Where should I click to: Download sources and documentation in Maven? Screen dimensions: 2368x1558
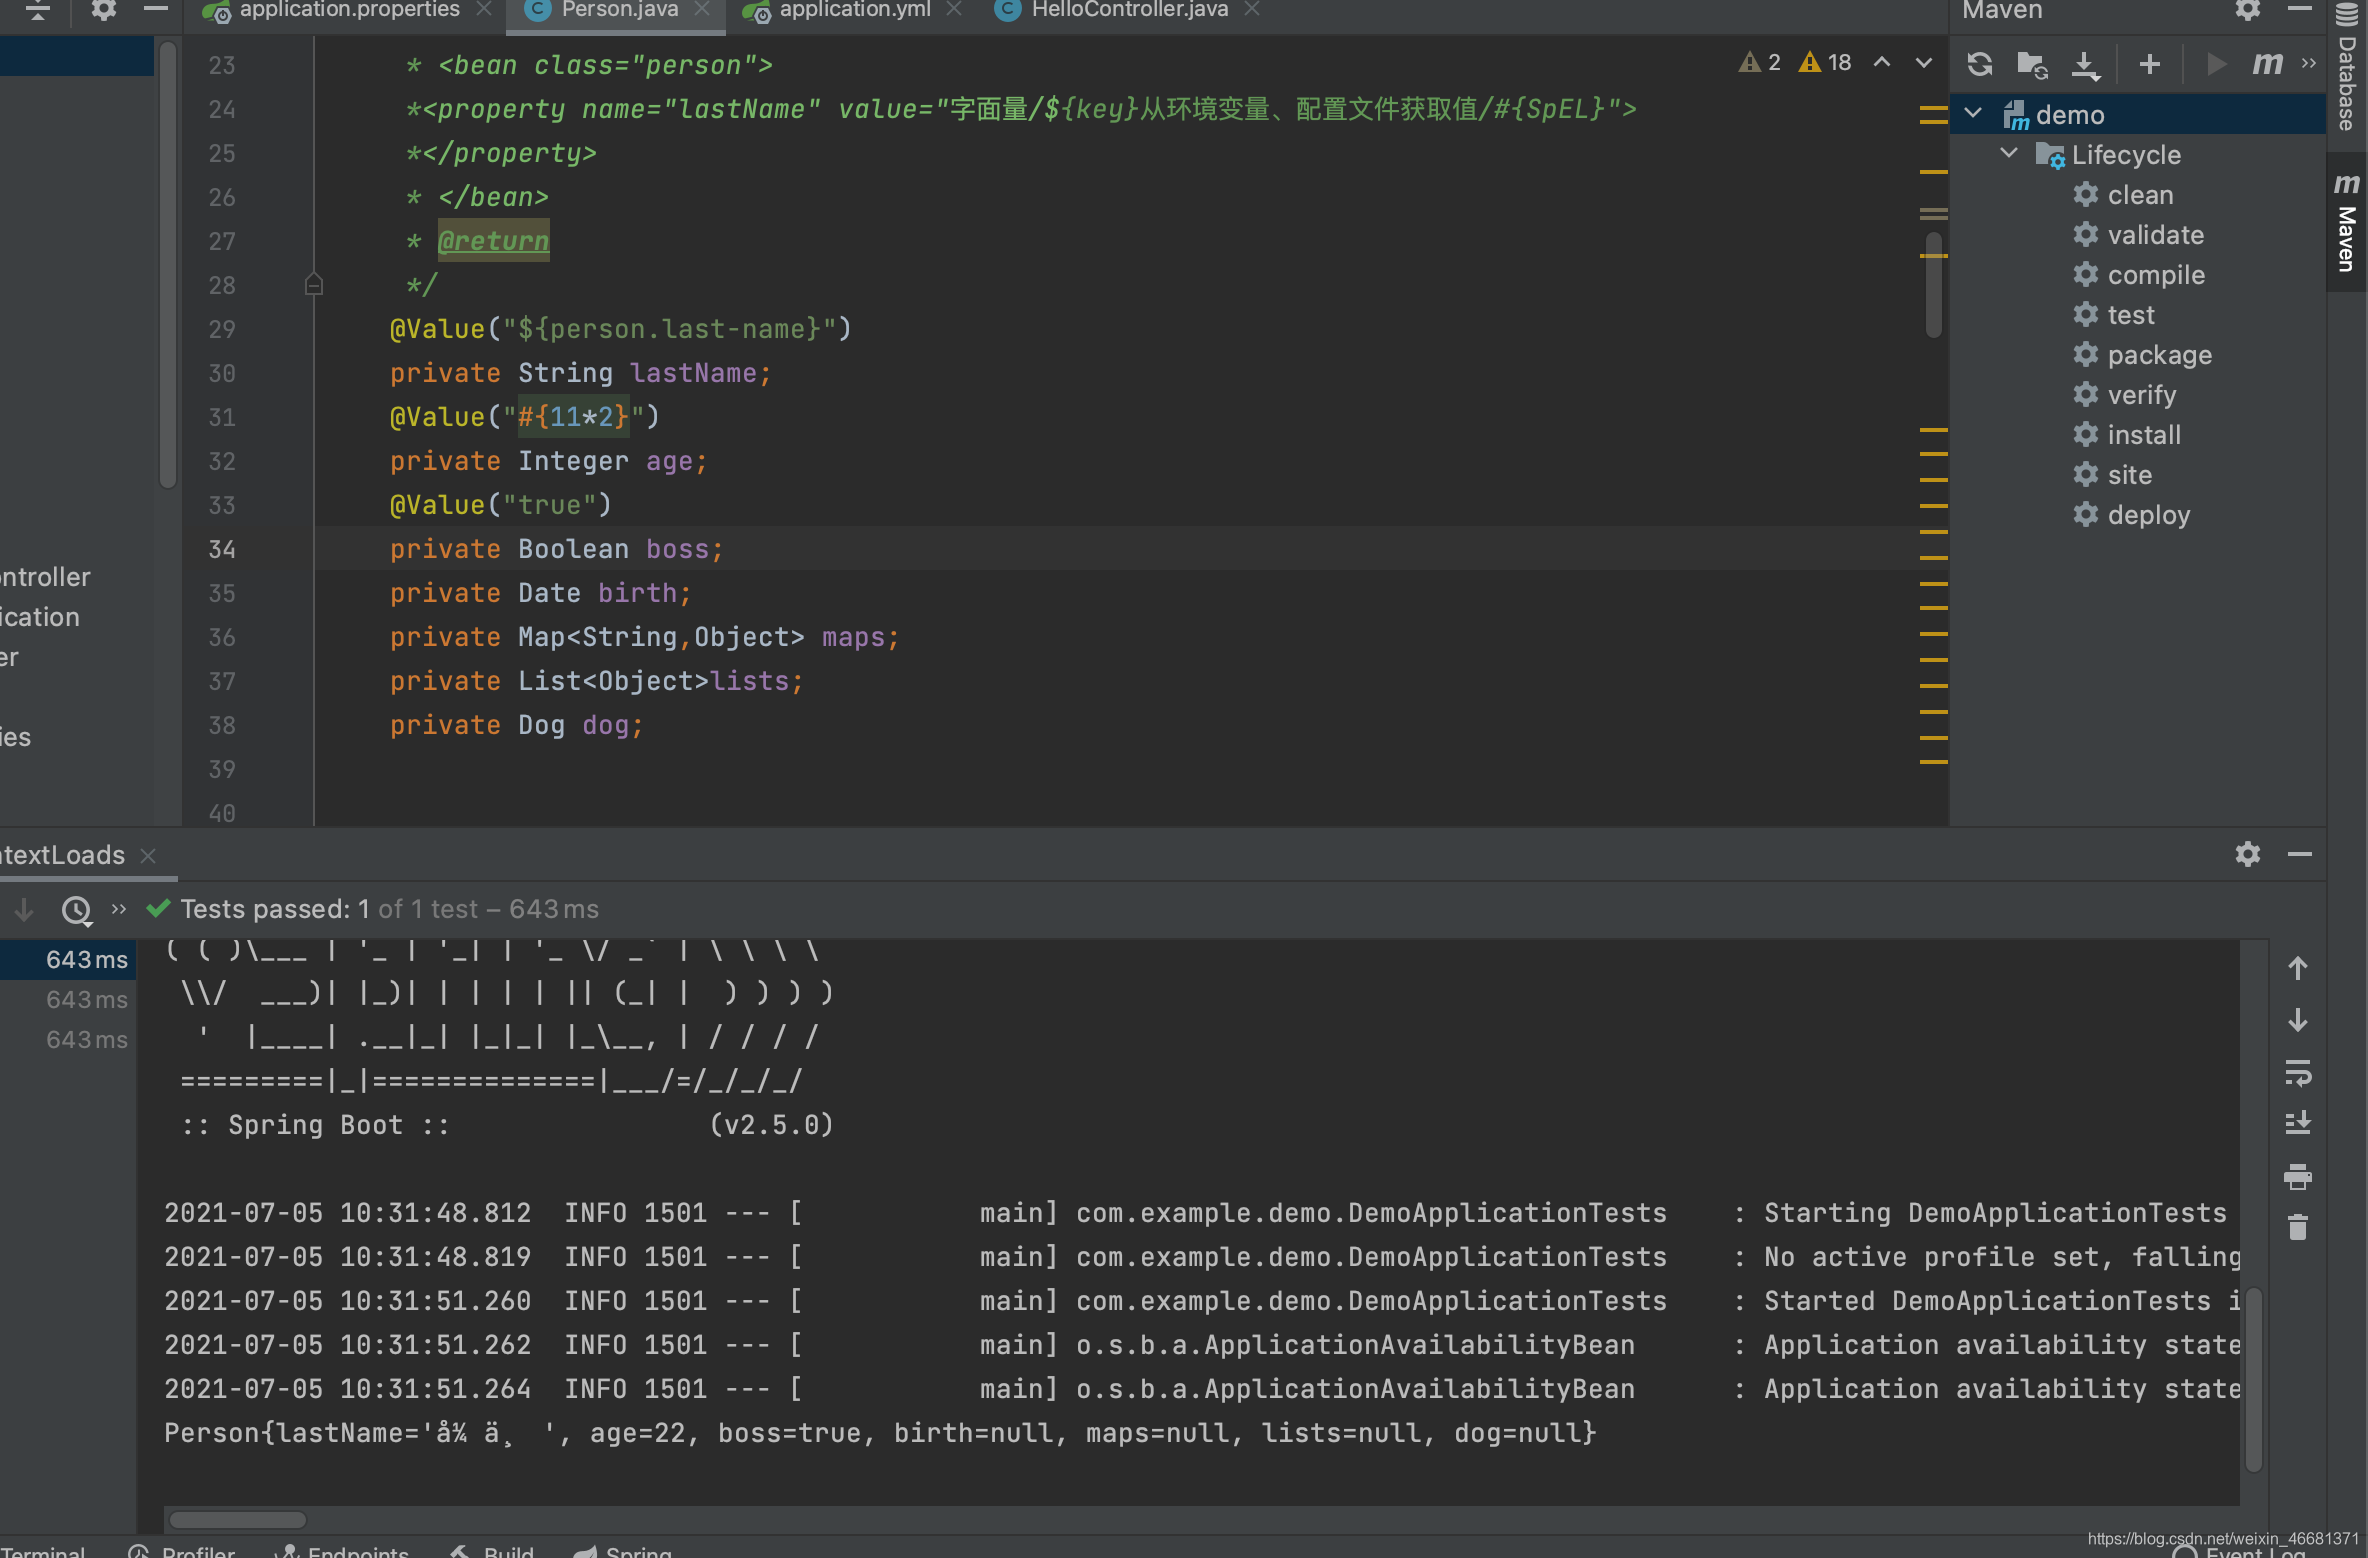2085,64
